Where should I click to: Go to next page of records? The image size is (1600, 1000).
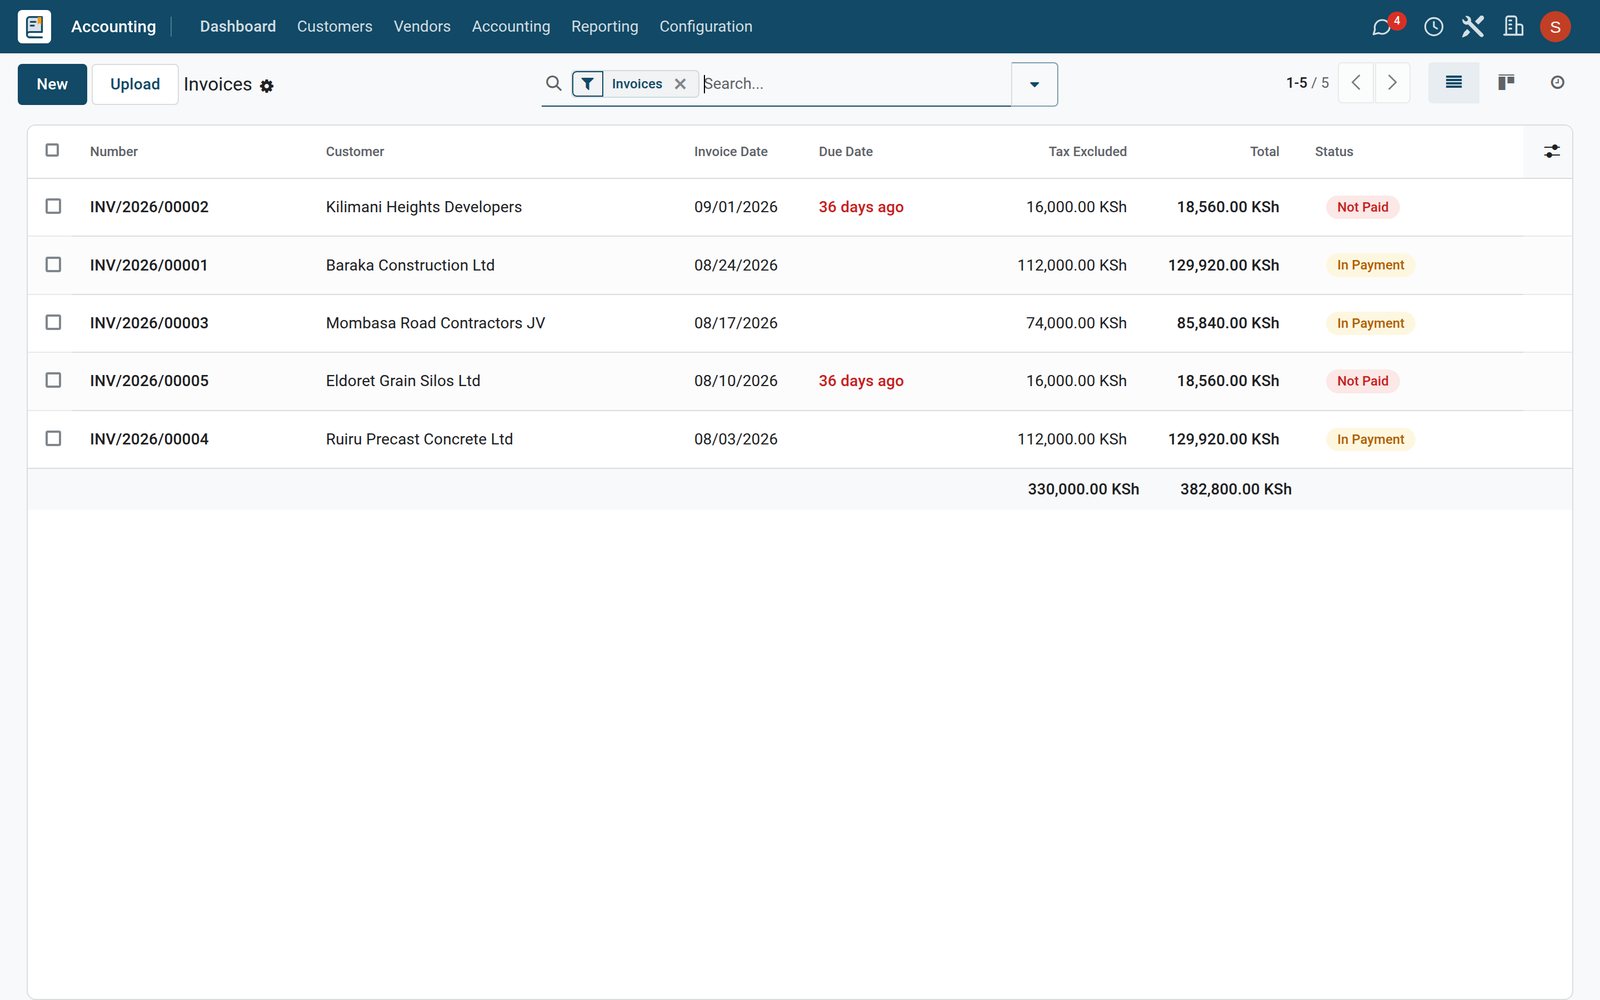coord(1392,83)
